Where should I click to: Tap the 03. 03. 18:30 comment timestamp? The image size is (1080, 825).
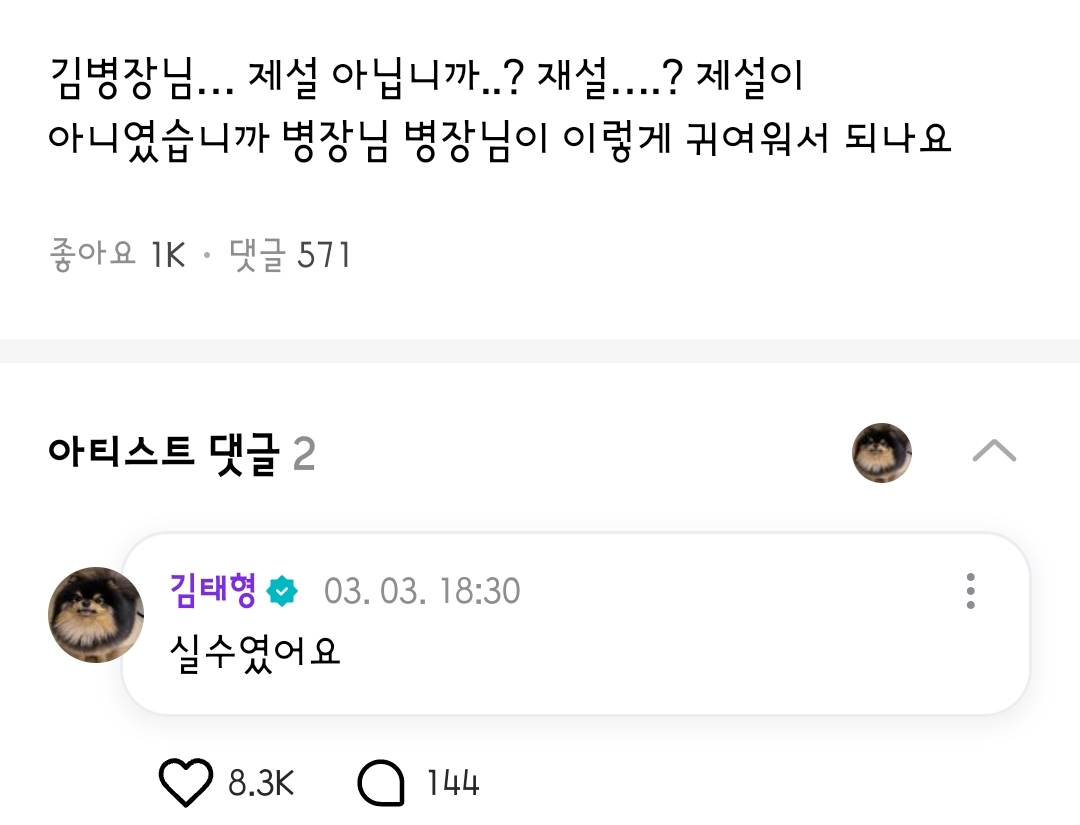click(x=422, y=591)
